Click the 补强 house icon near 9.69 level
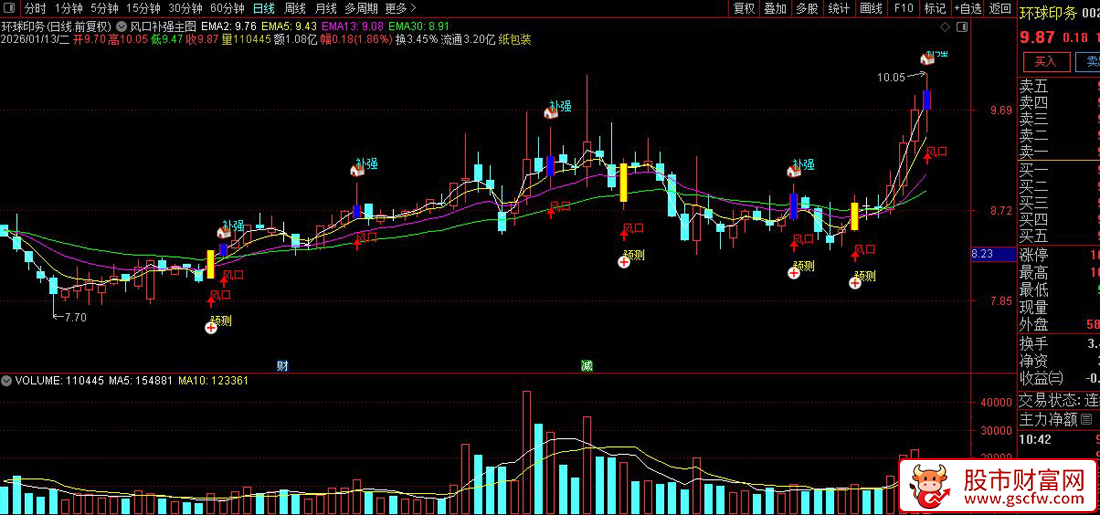 [x=551, y=112]
